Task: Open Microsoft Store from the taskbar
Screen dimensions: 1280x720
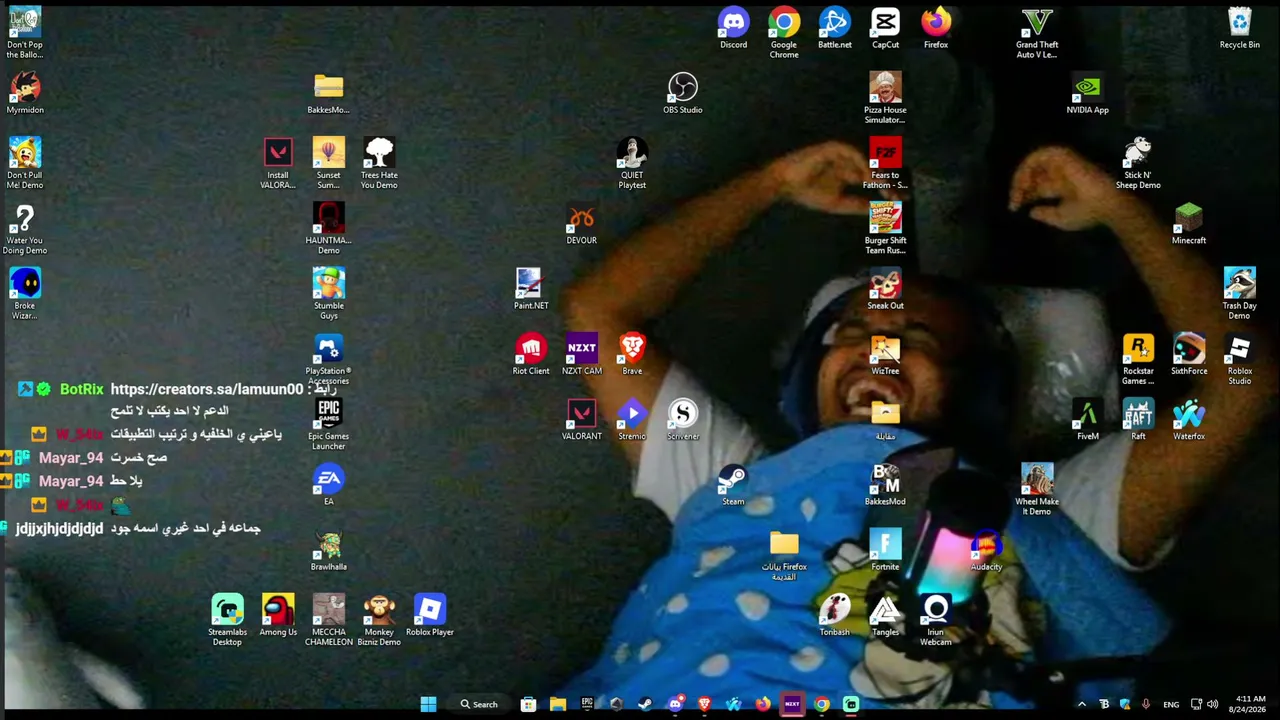Action: point(528,704)
